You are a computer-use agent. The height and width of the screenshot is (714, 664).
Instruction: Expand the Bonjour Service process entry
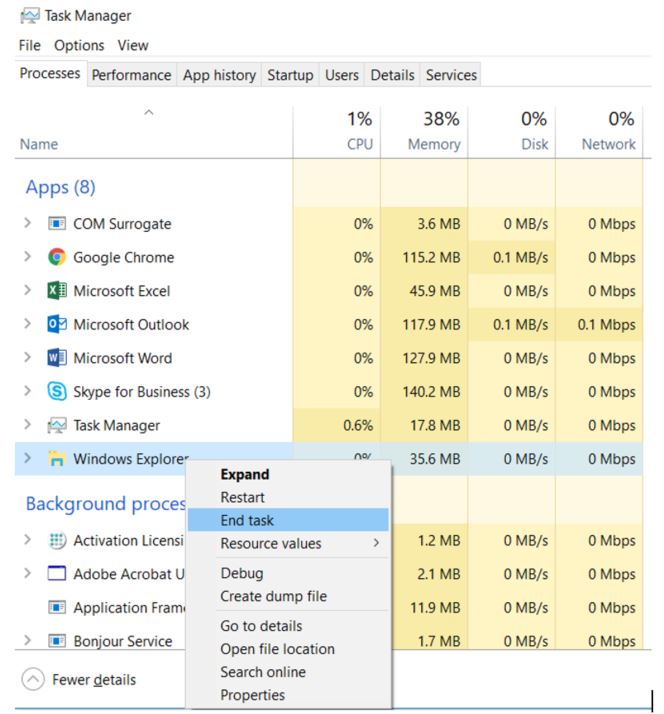tap(28, 641)
